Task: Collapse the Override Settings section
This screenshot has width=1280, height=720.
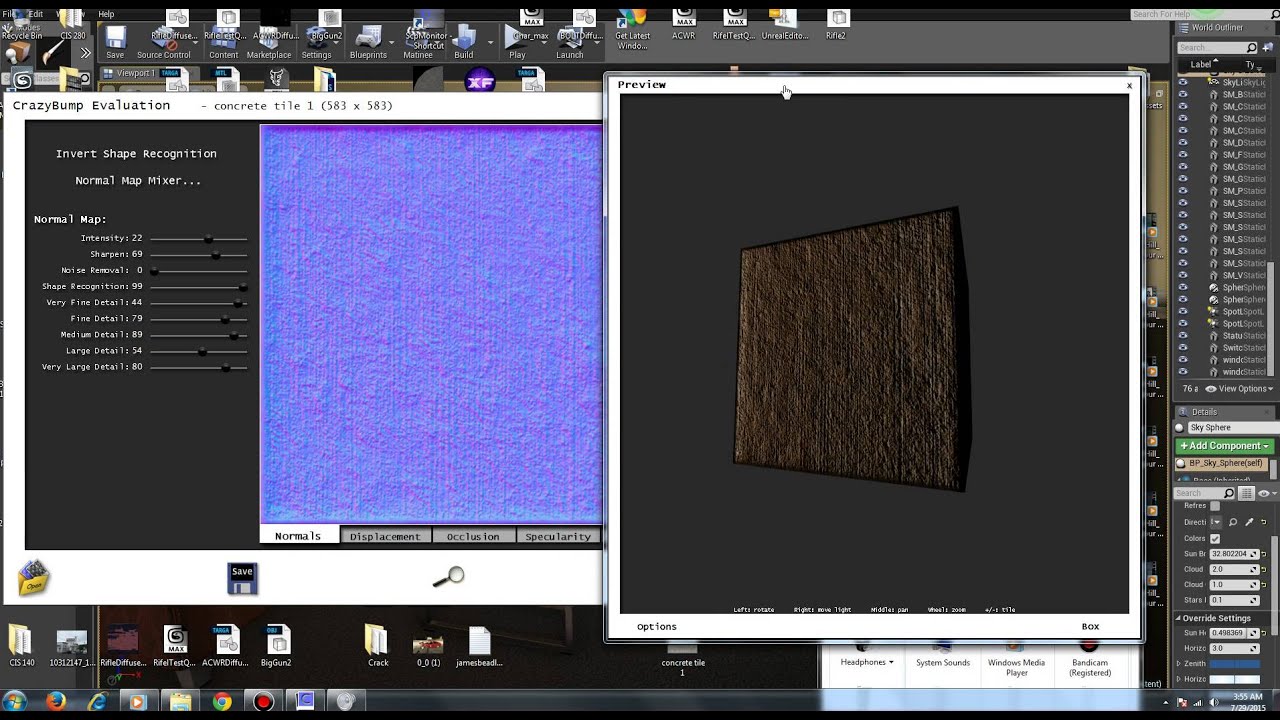Action: coord(1179,618)
